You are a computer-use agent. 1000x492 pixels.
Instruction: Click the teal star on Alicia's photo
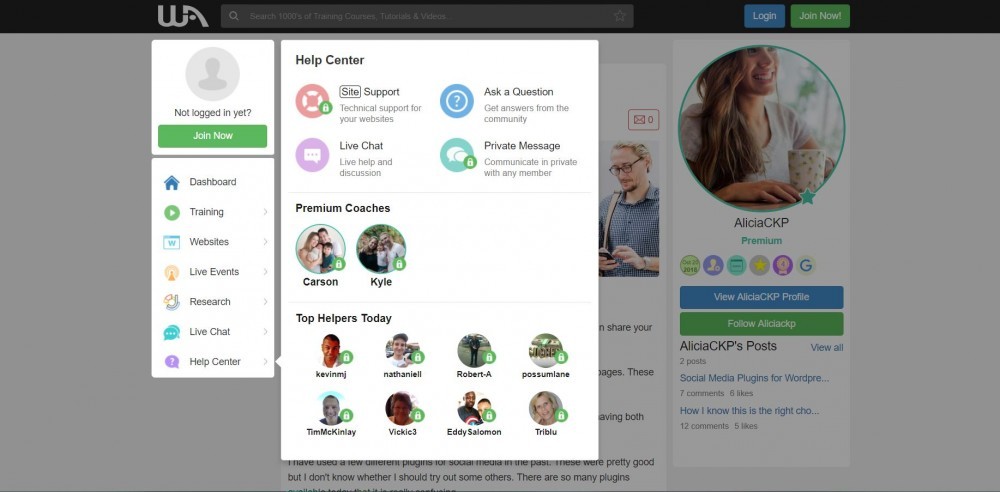807,197
